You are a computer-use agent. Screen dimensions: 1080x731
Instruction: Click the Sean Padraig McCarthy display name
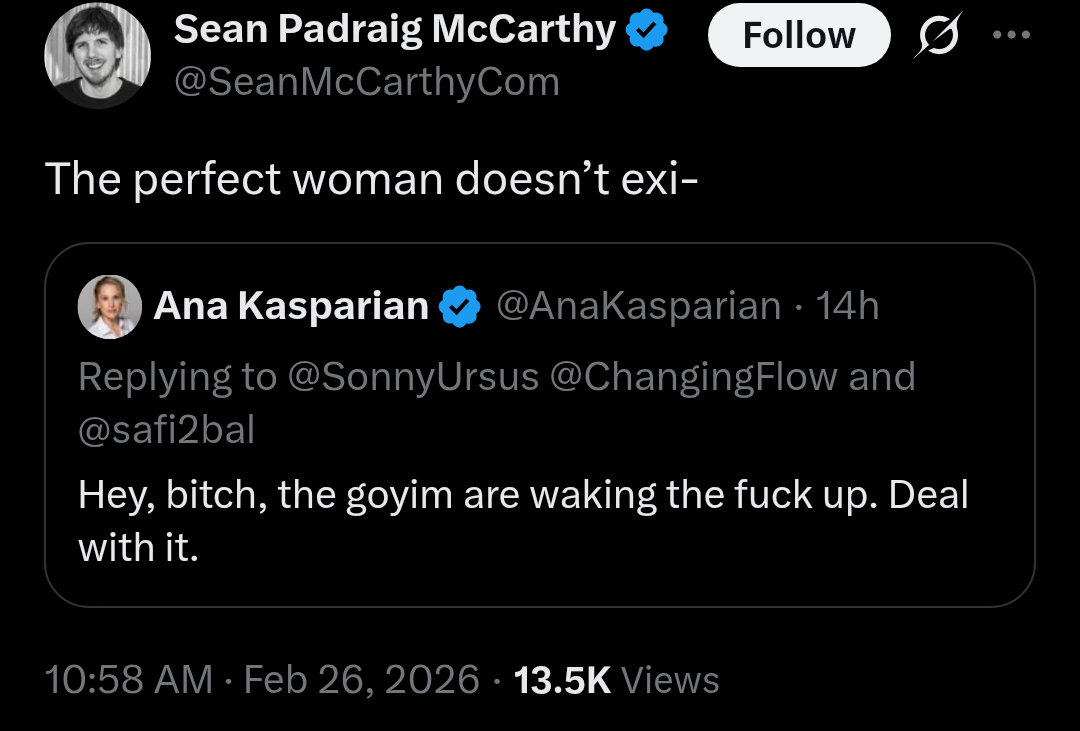point(395,31)
